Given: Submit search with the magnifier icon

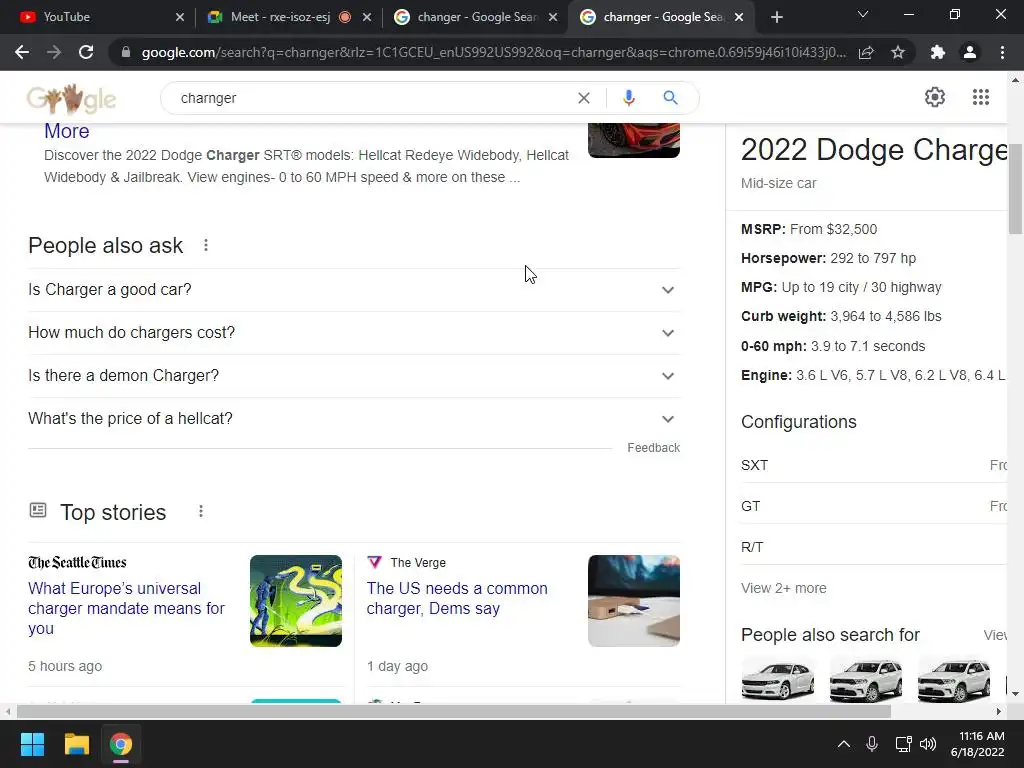Looking at the screenshot, I should point(670,98).
